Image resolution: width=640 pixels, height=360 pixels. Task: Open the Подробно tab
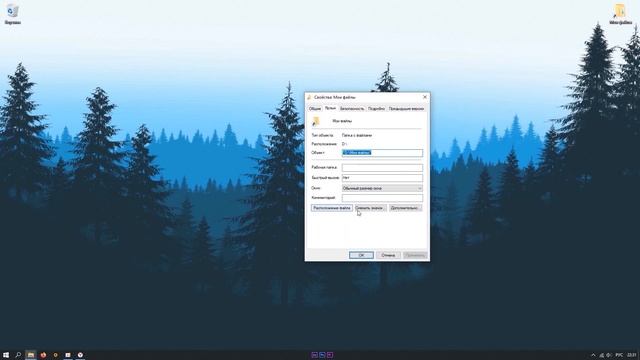pyautogui.click(x=376, y=109)
